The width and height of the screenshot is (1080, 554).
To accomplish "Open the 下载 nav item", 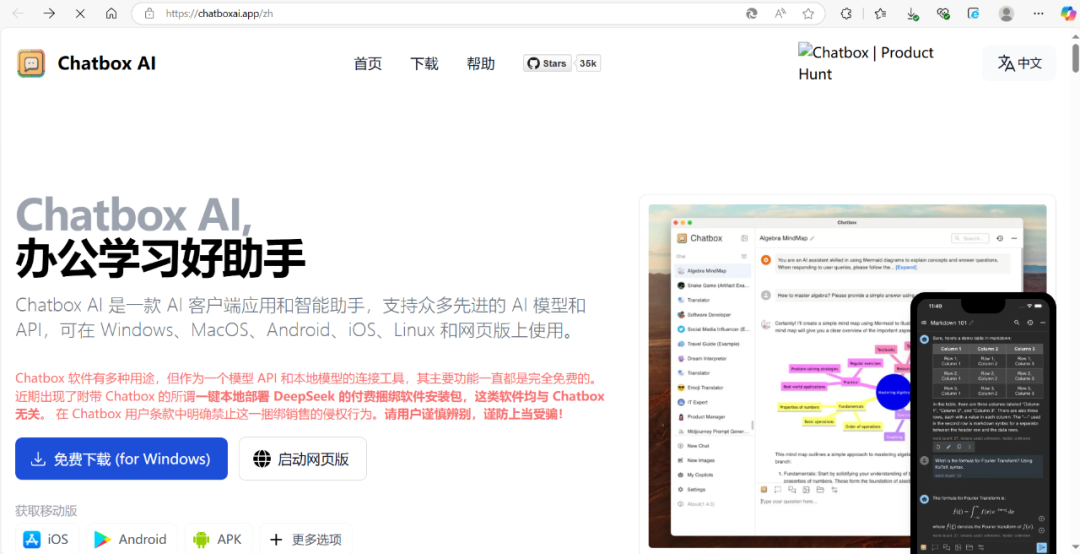I will click(424, 63).
